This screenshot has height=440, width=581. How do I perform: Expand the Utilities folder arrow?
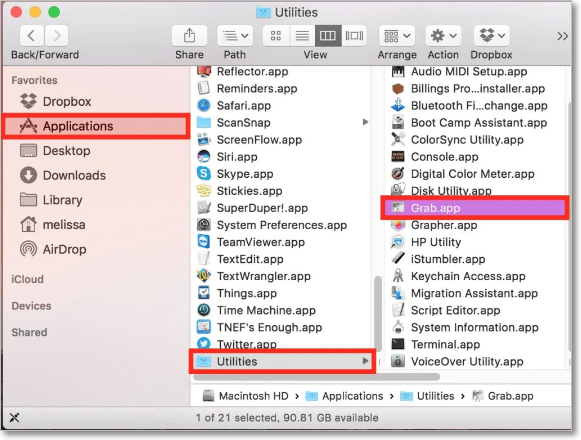pyautogui.click(x=365, y=361)
